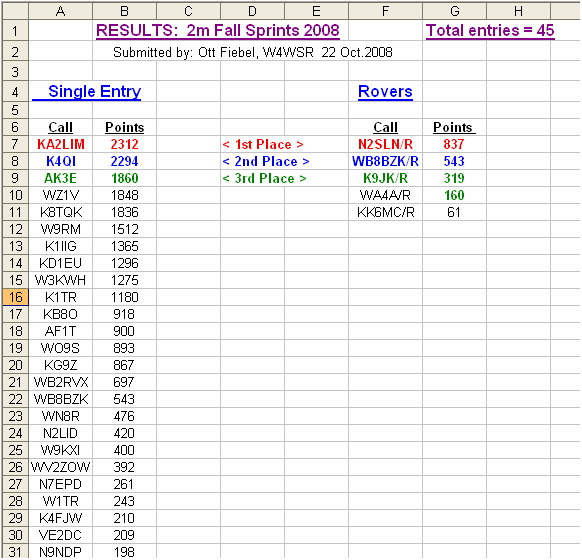The width and height of the screenshot is (582, 560).
Task: Click the RESULTS: 2m Fall Sprints 2008 title
Action: 218,30
